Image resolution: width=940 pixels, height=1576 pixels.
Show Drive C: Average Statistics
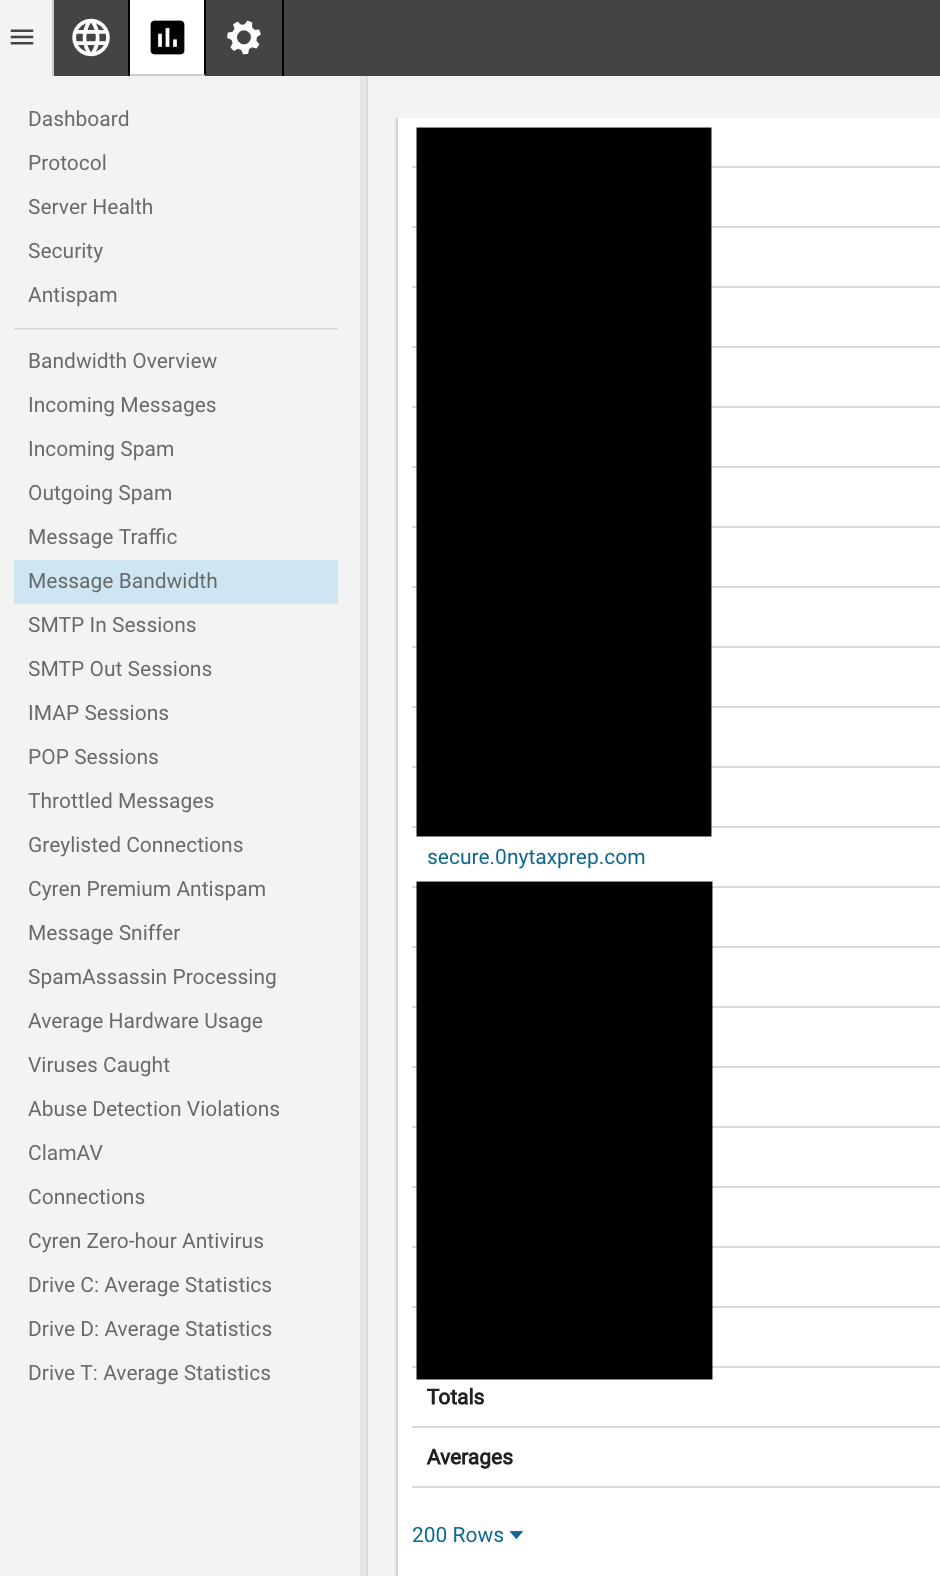[150, 1285]
